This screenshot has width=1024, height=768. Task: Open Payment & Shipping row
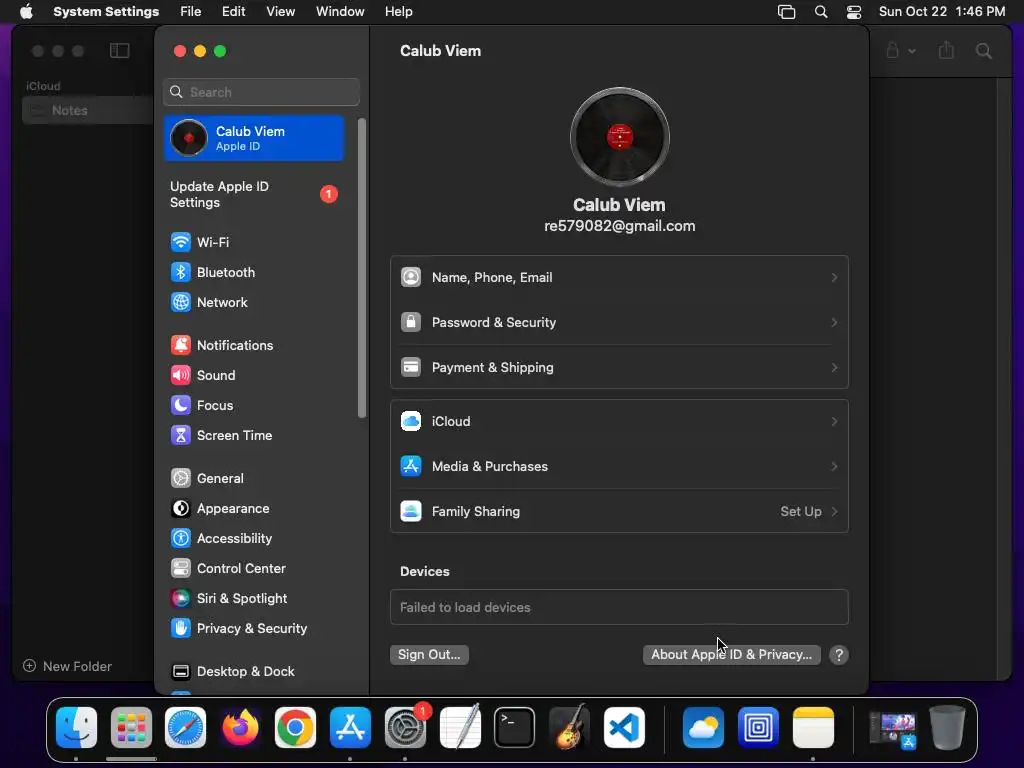pos(619,368)
